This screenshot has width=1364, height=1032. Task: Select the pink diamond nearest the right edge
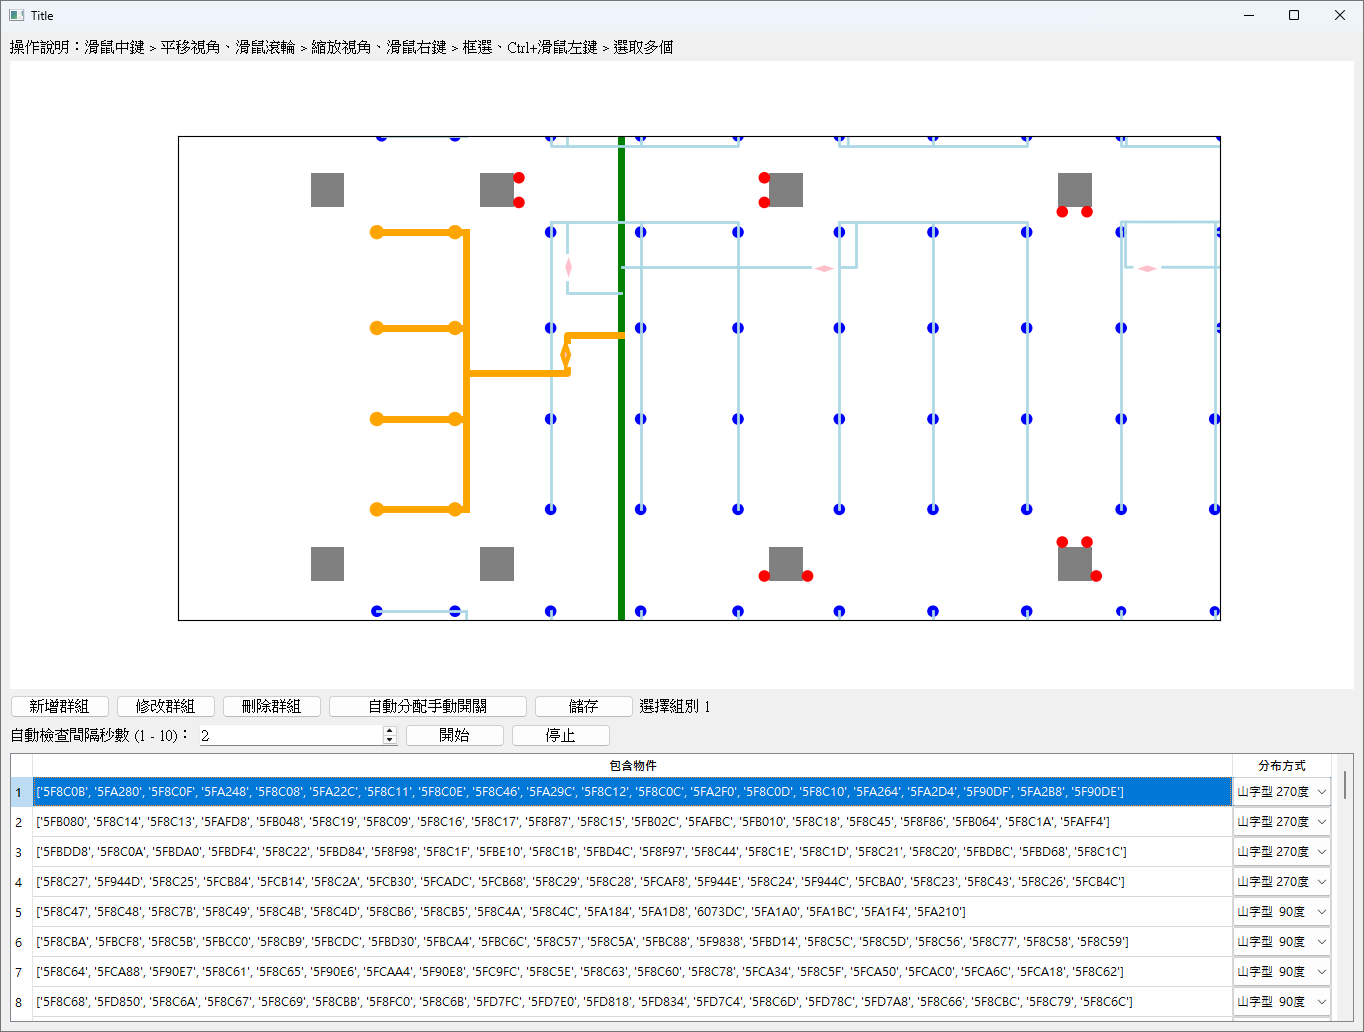point(1147,268)
